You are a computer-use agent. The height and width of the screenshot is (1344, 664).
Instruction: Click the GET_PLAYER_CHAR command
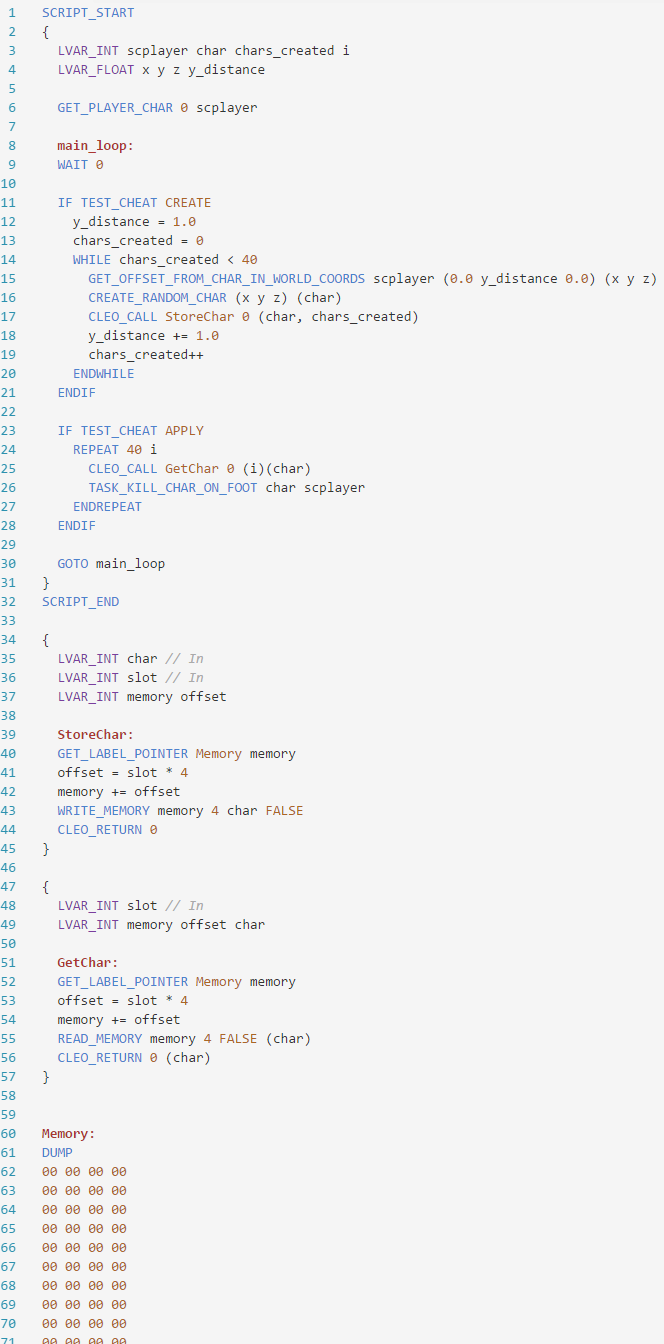click(x=115, y=108)
